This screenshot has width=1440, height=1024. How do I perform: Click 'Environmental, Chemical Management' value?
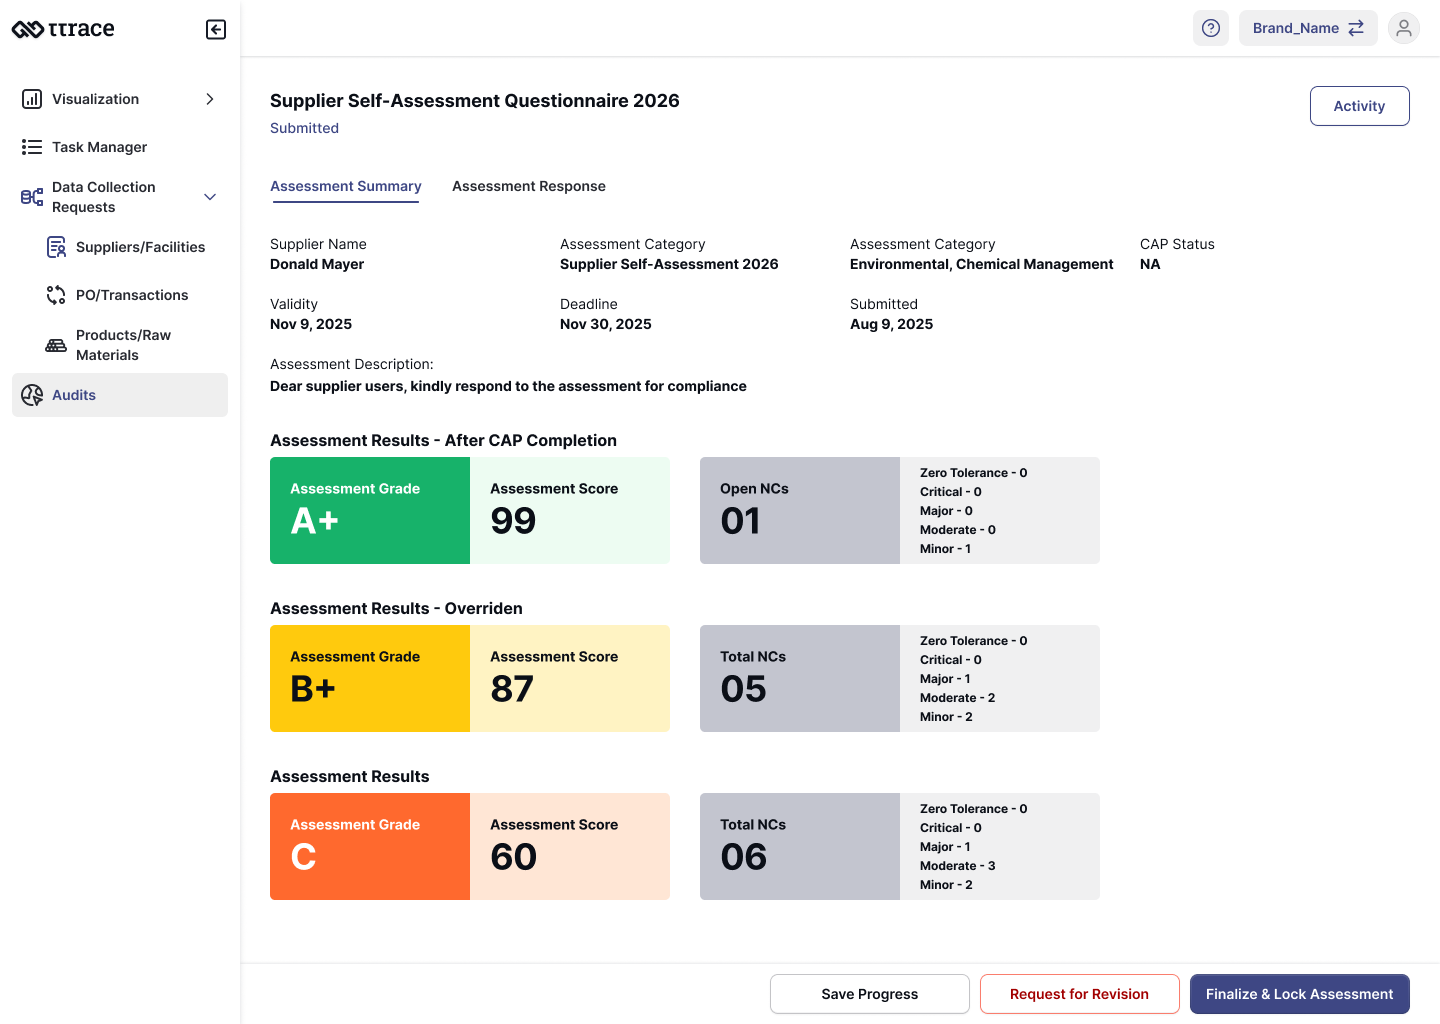981,264
